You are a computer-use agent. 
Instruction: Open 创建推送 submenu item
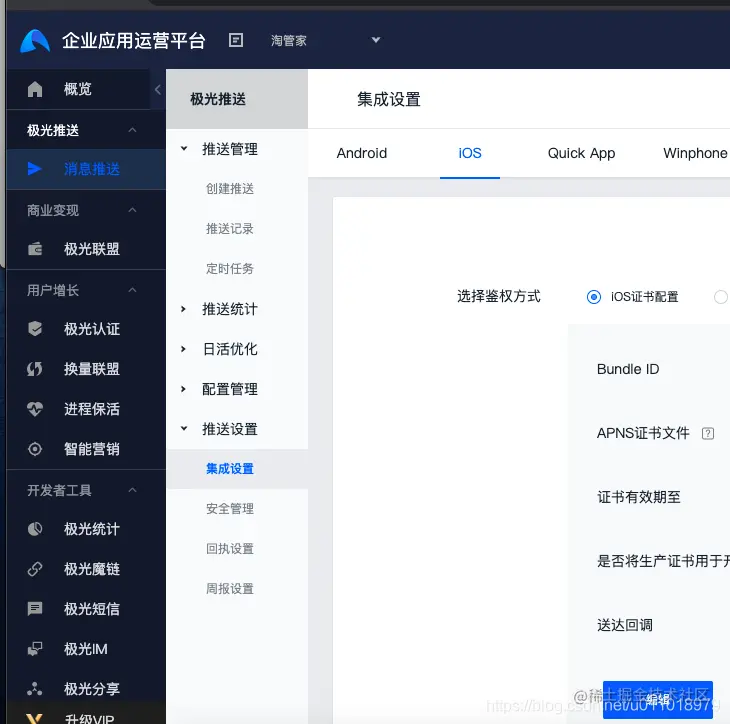(x=230, y=189)
